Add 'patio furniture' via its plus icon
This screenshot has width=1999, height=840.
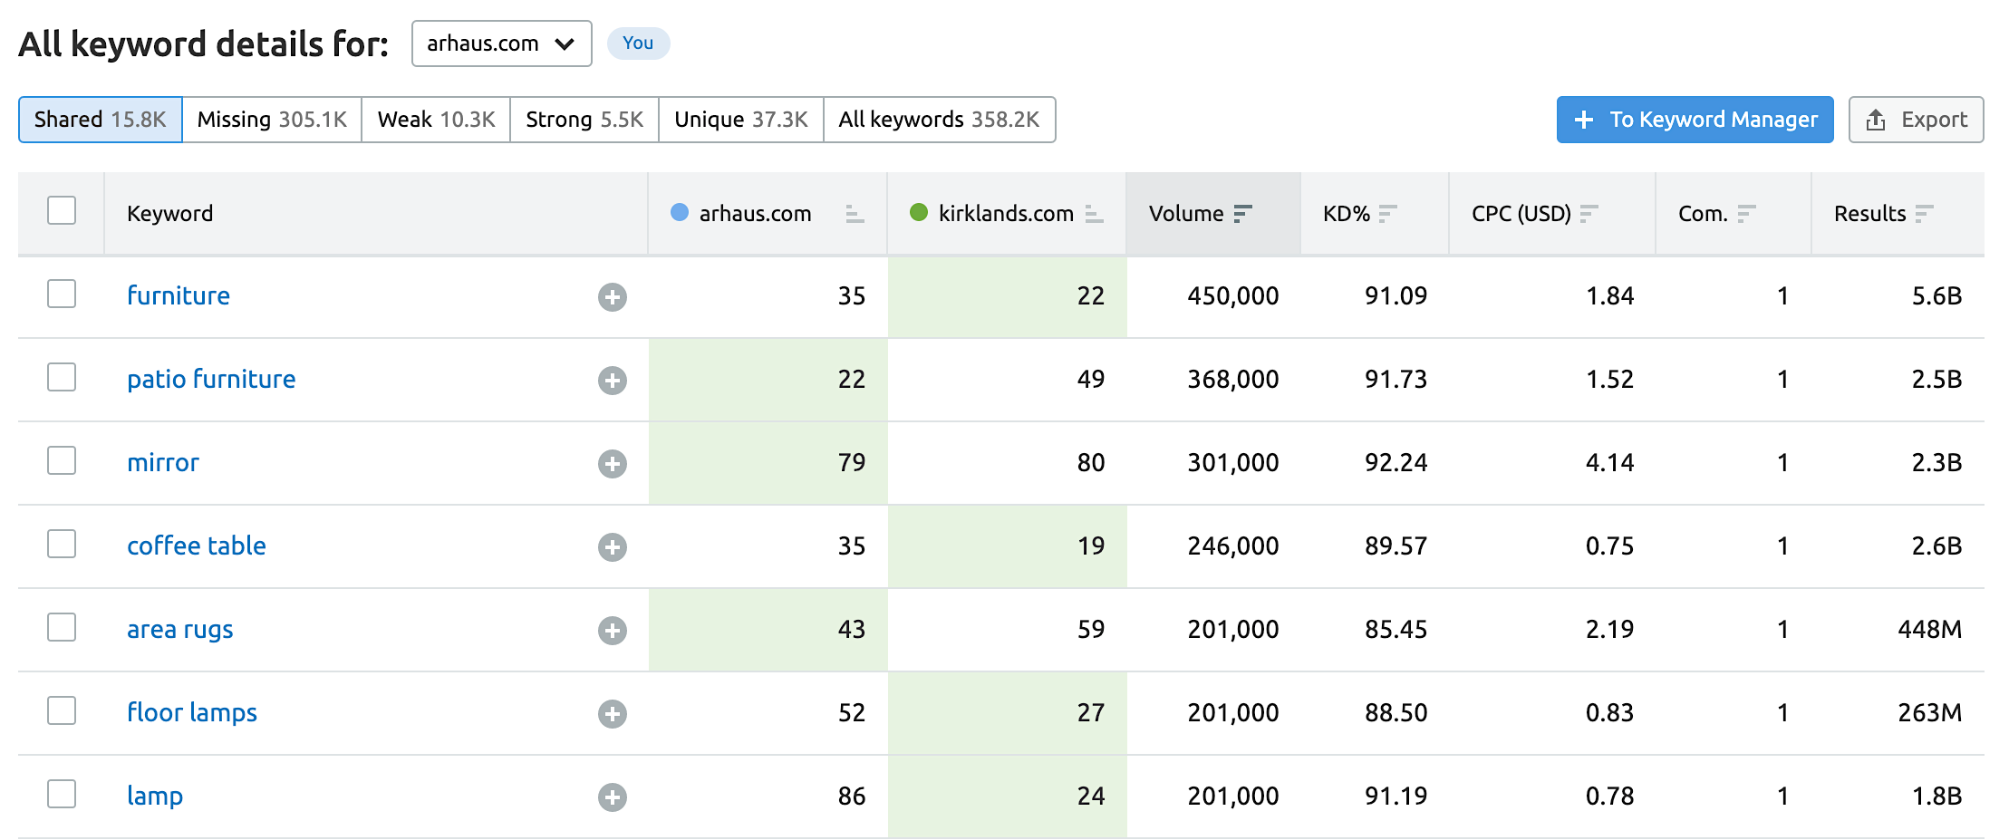[x=612, y=380]
